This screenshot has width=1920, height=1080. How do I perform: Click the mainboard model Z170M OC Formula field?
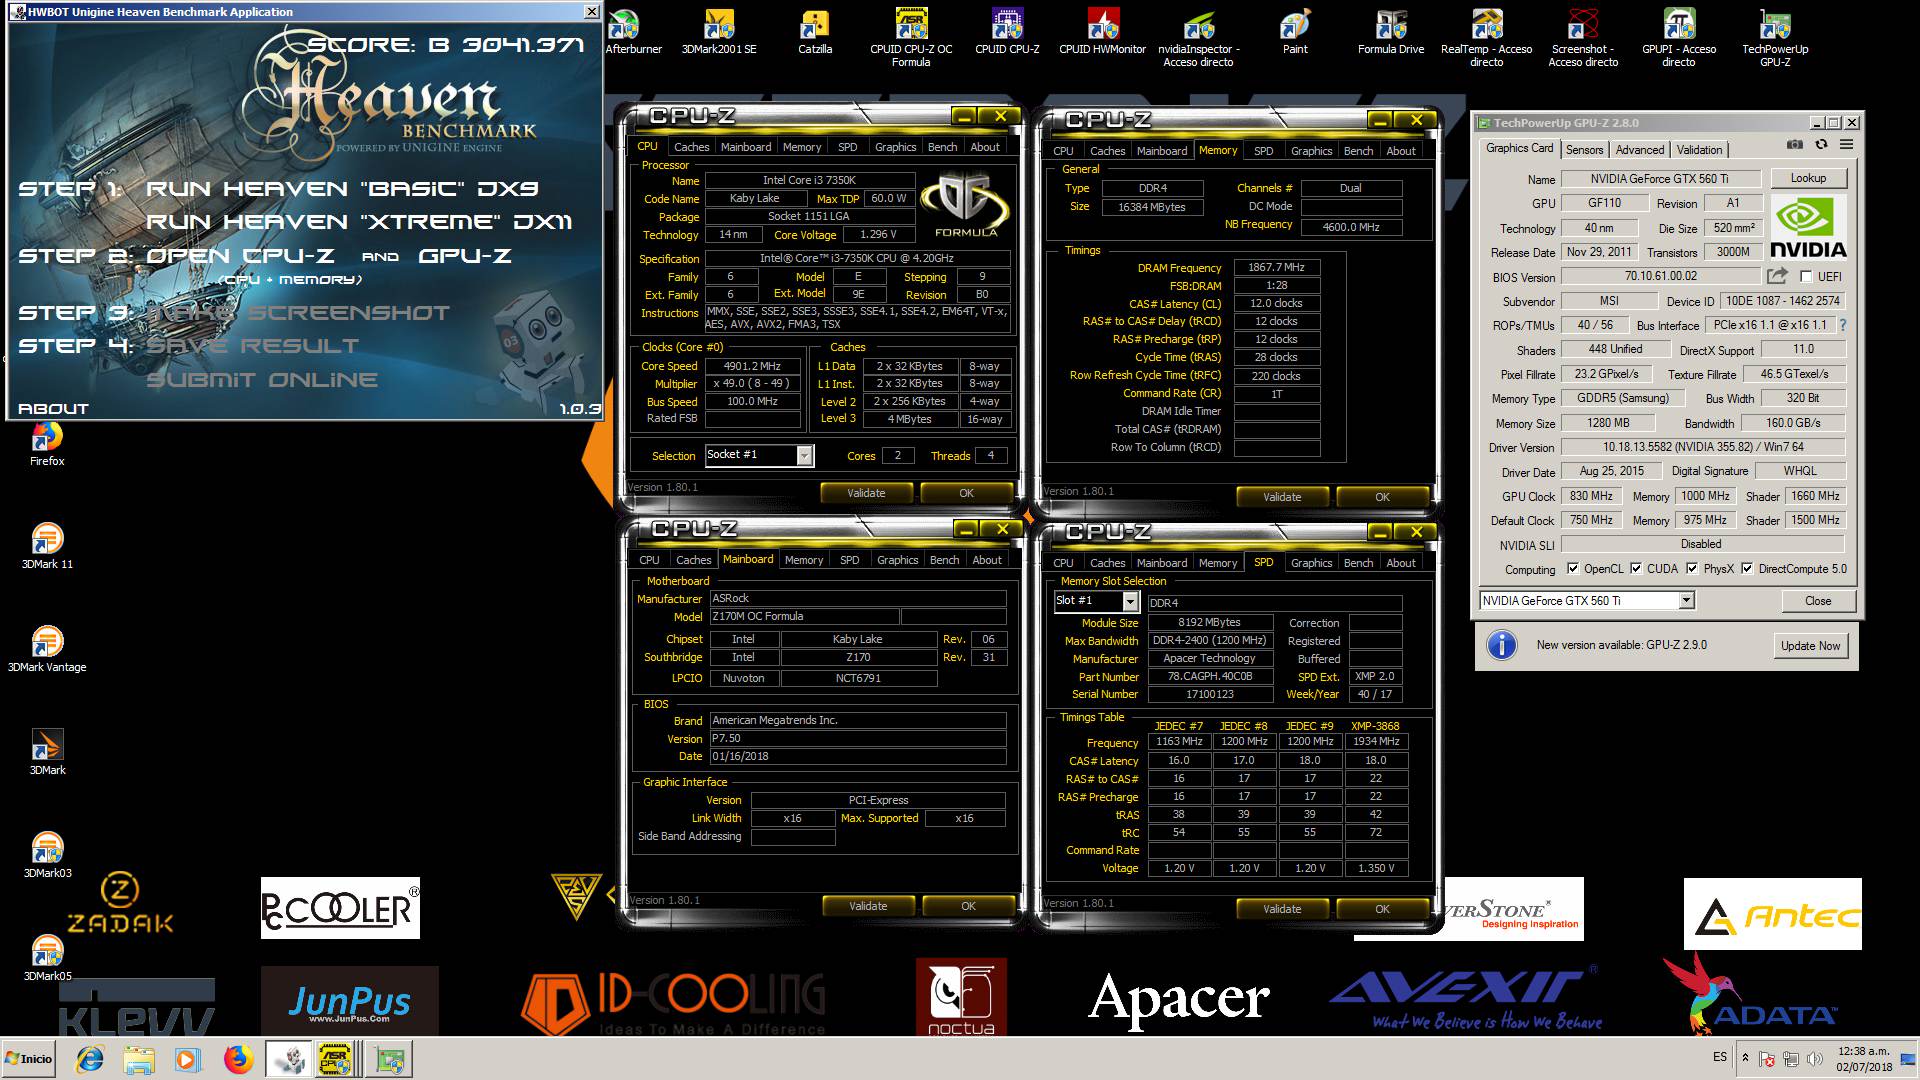804,617
